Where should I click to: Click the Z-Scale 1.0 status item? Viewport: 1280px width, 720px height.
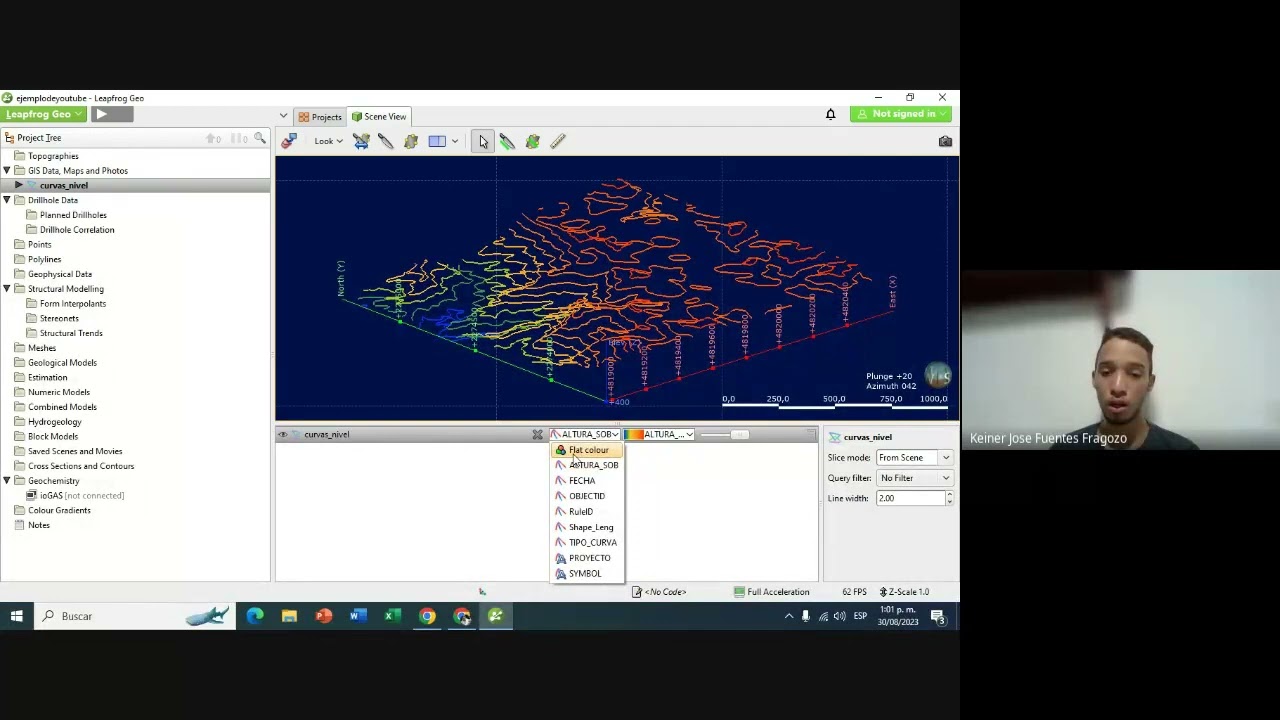[904, 592]
